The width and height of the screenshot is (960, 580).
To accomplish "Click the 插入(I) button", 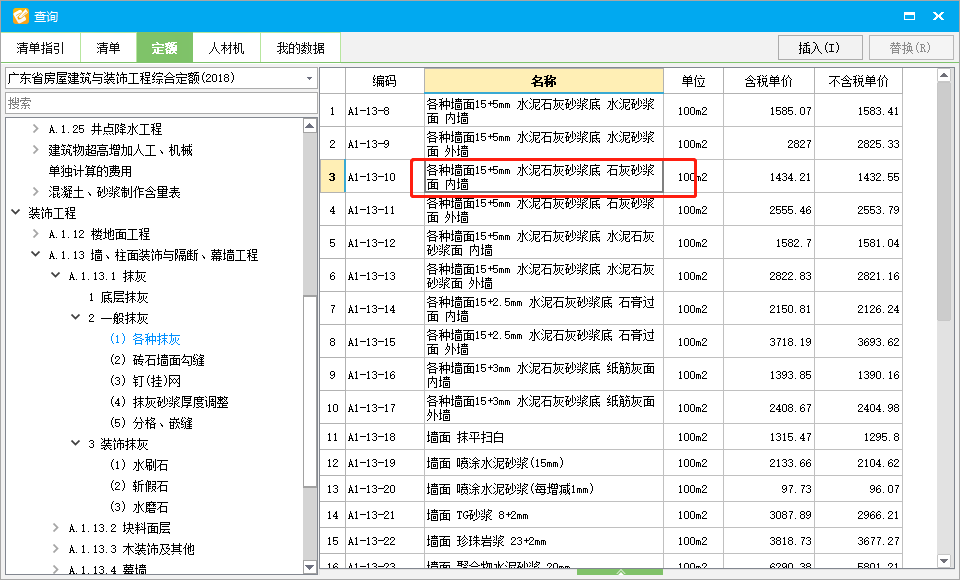I will click(x=820, y=48).
